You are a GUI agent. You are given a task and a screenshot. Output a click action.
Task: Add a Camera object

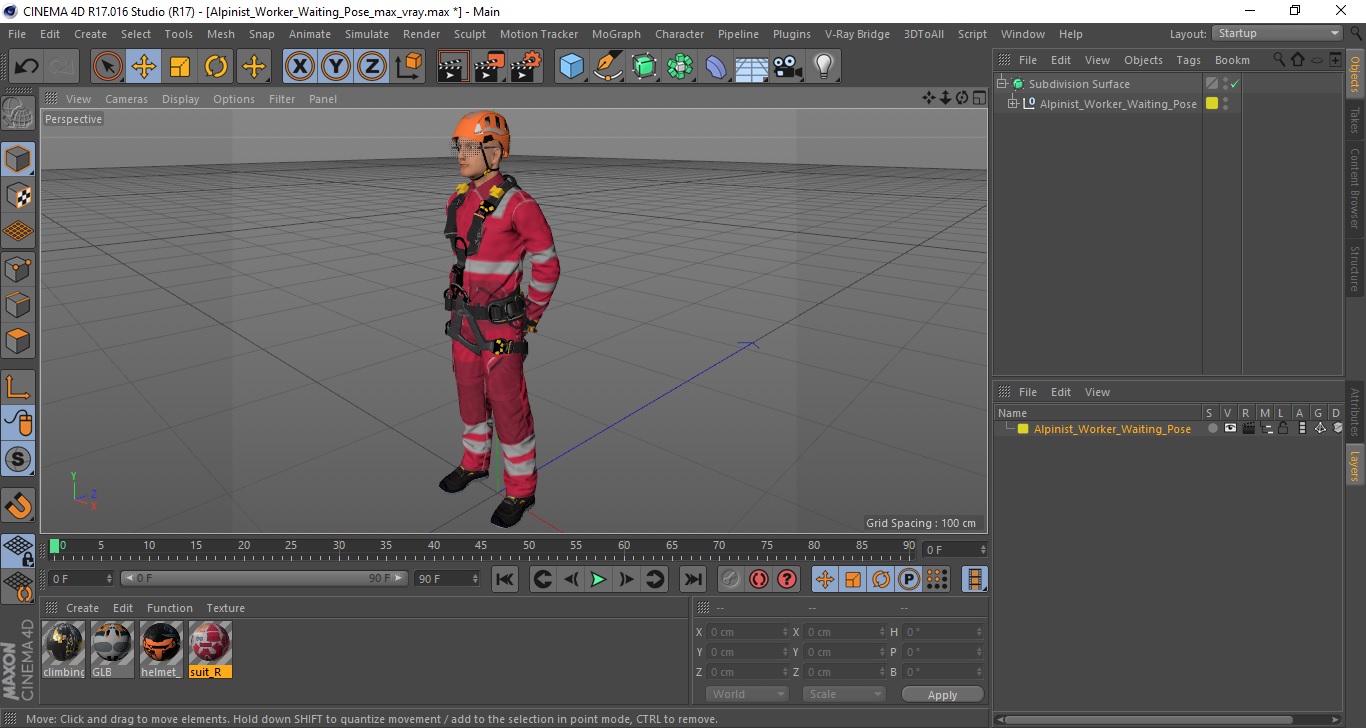[x=788, y=67]
